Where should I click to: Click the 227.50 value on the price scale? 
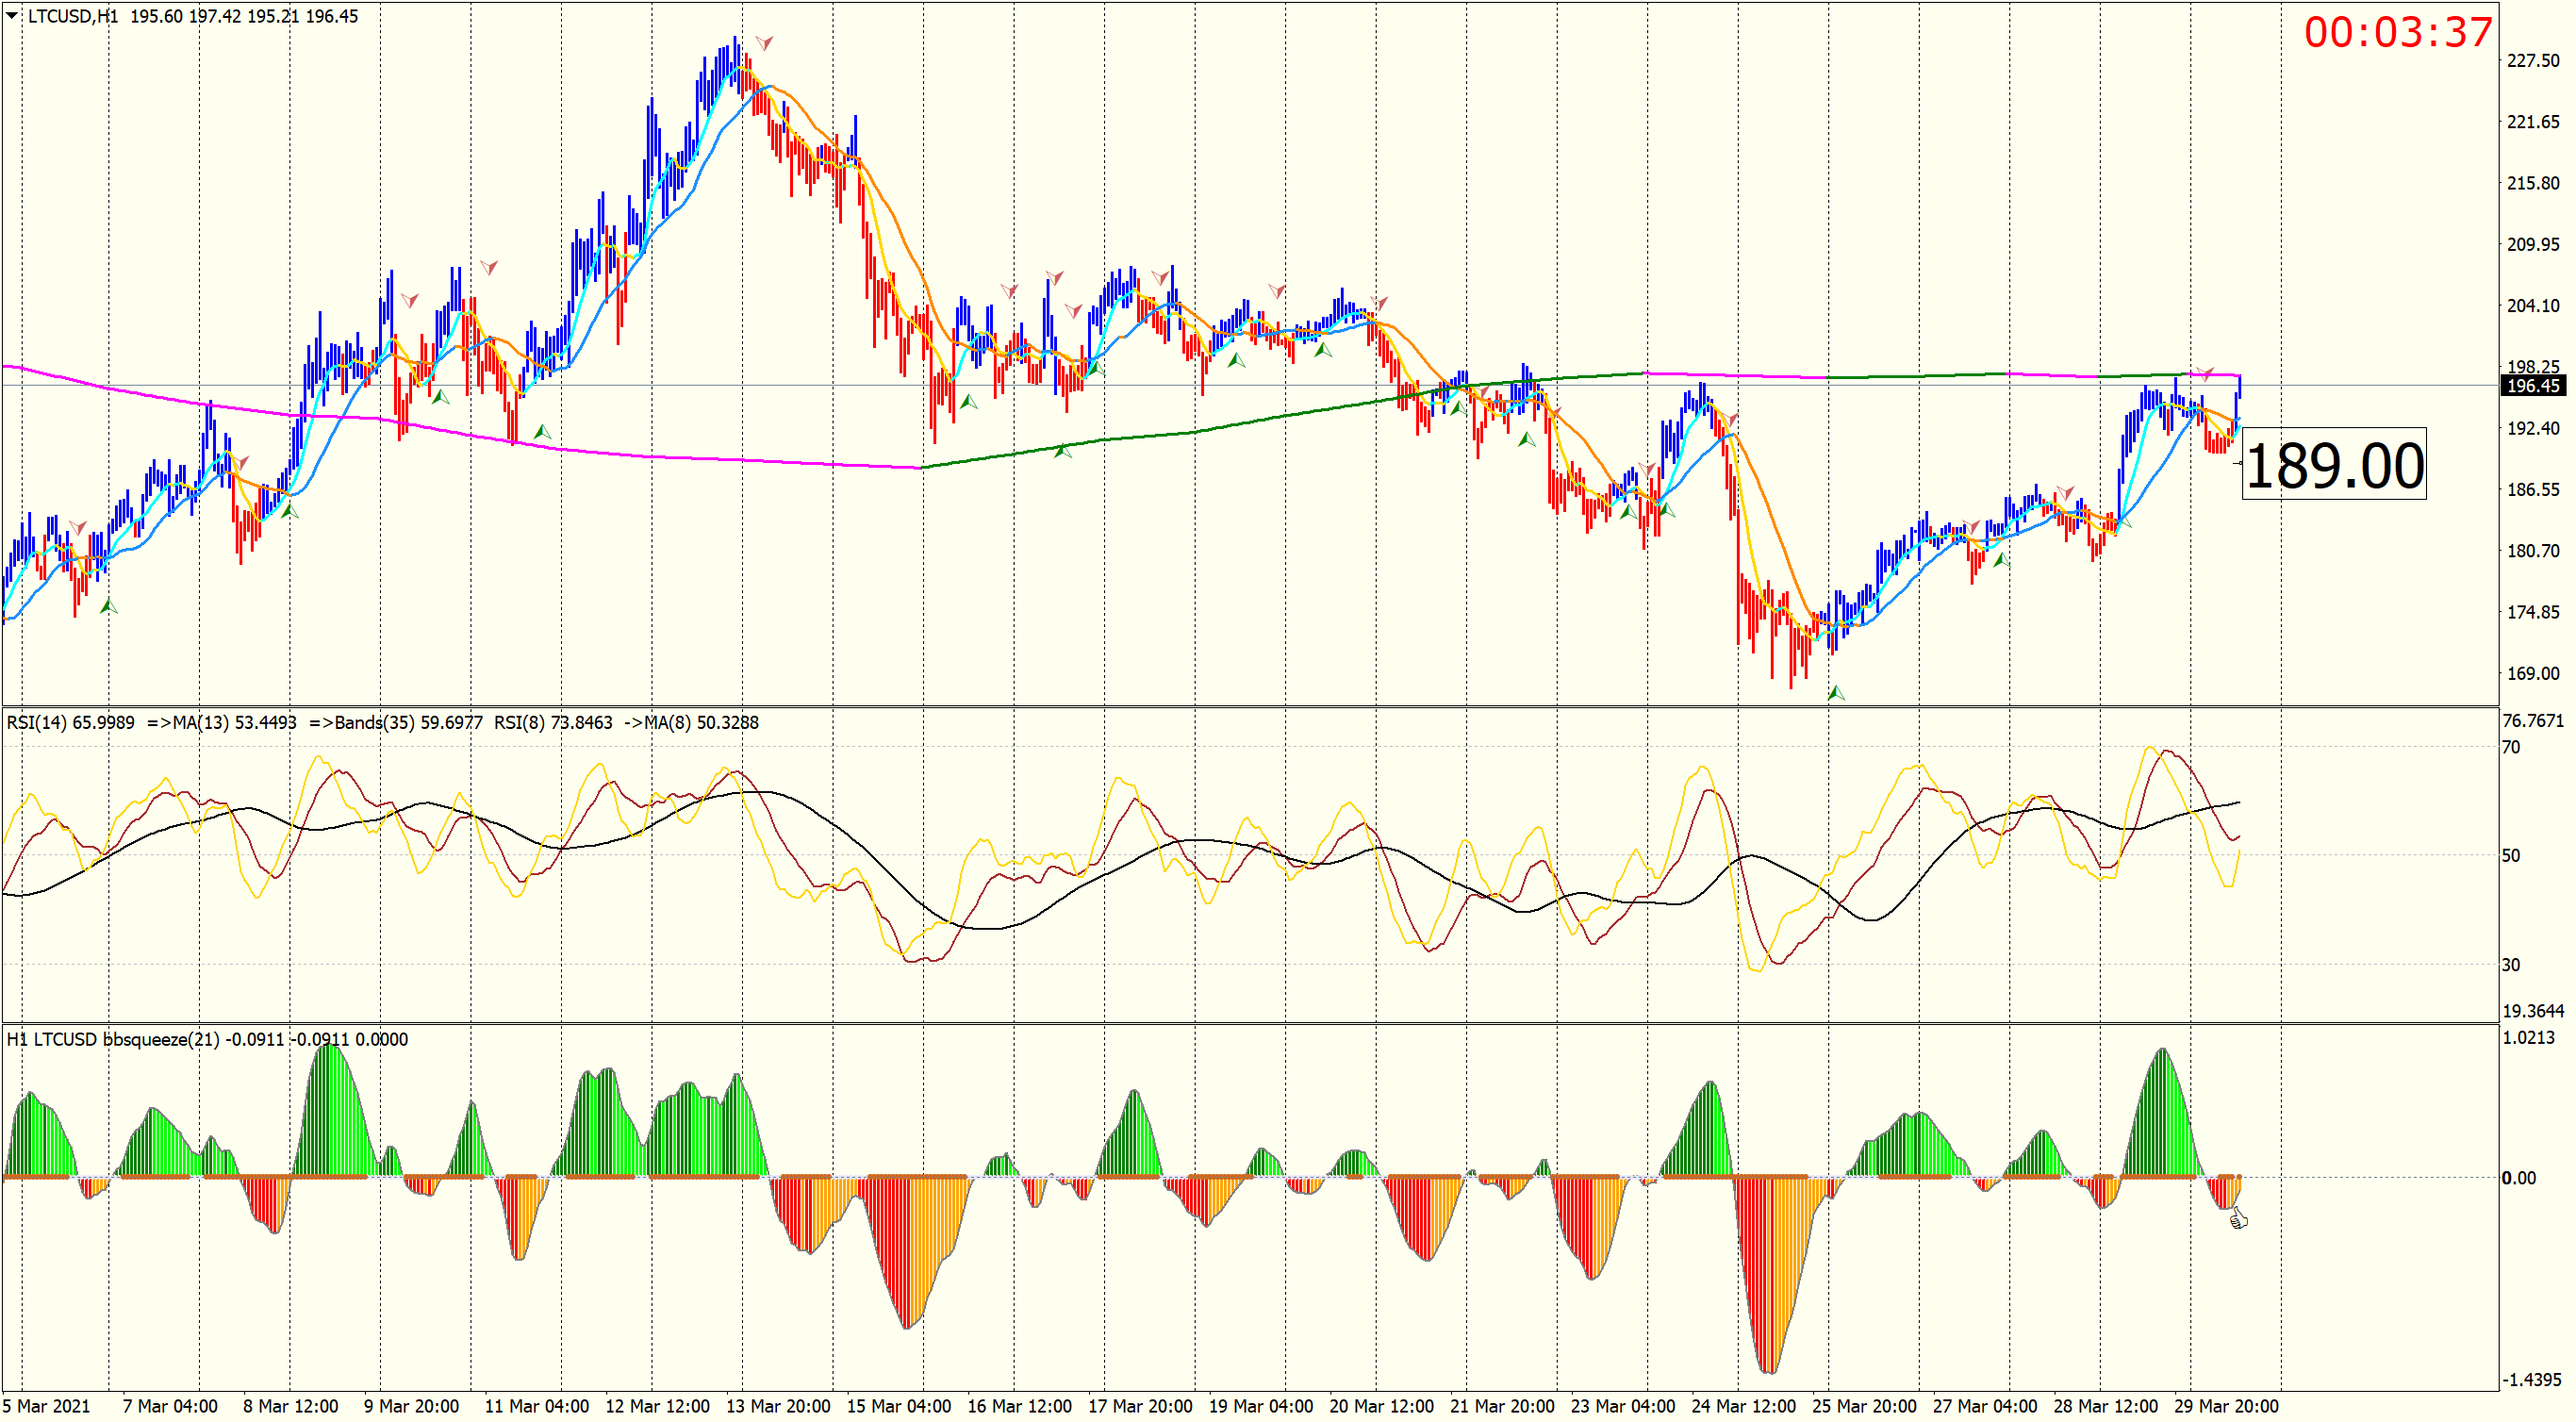[2532, 61]
